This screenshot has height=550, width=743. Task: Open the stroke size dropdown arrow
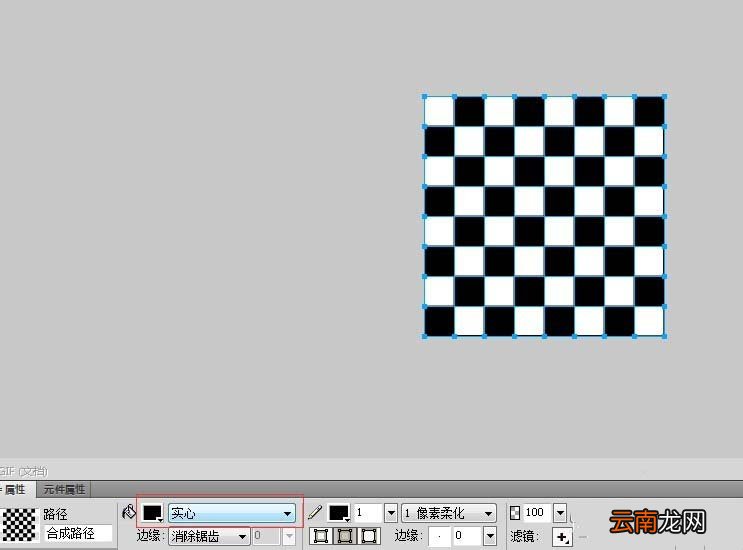(x=391, y=513)
